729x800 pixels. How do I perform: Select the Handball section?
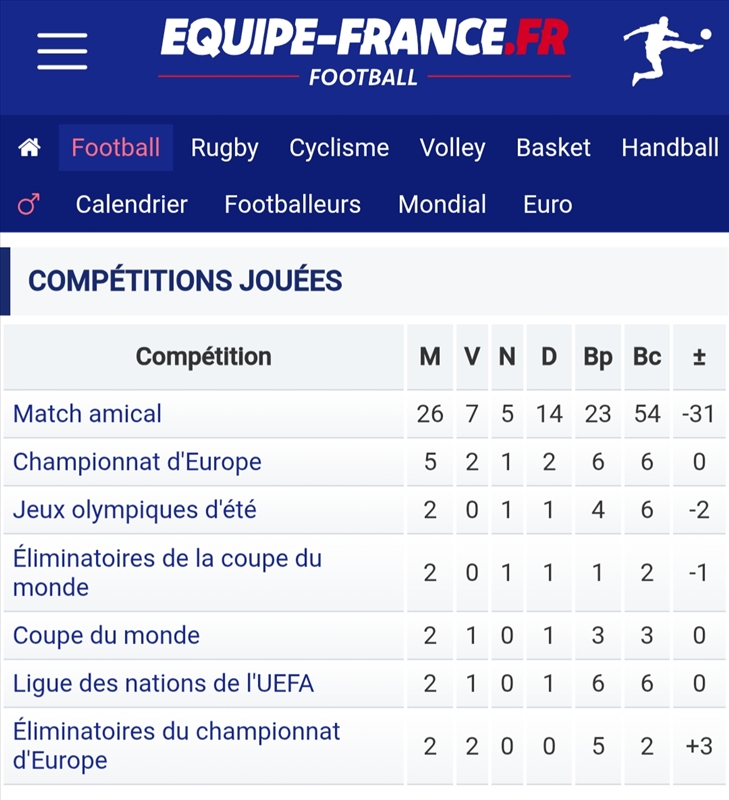(x=670, y=148)
